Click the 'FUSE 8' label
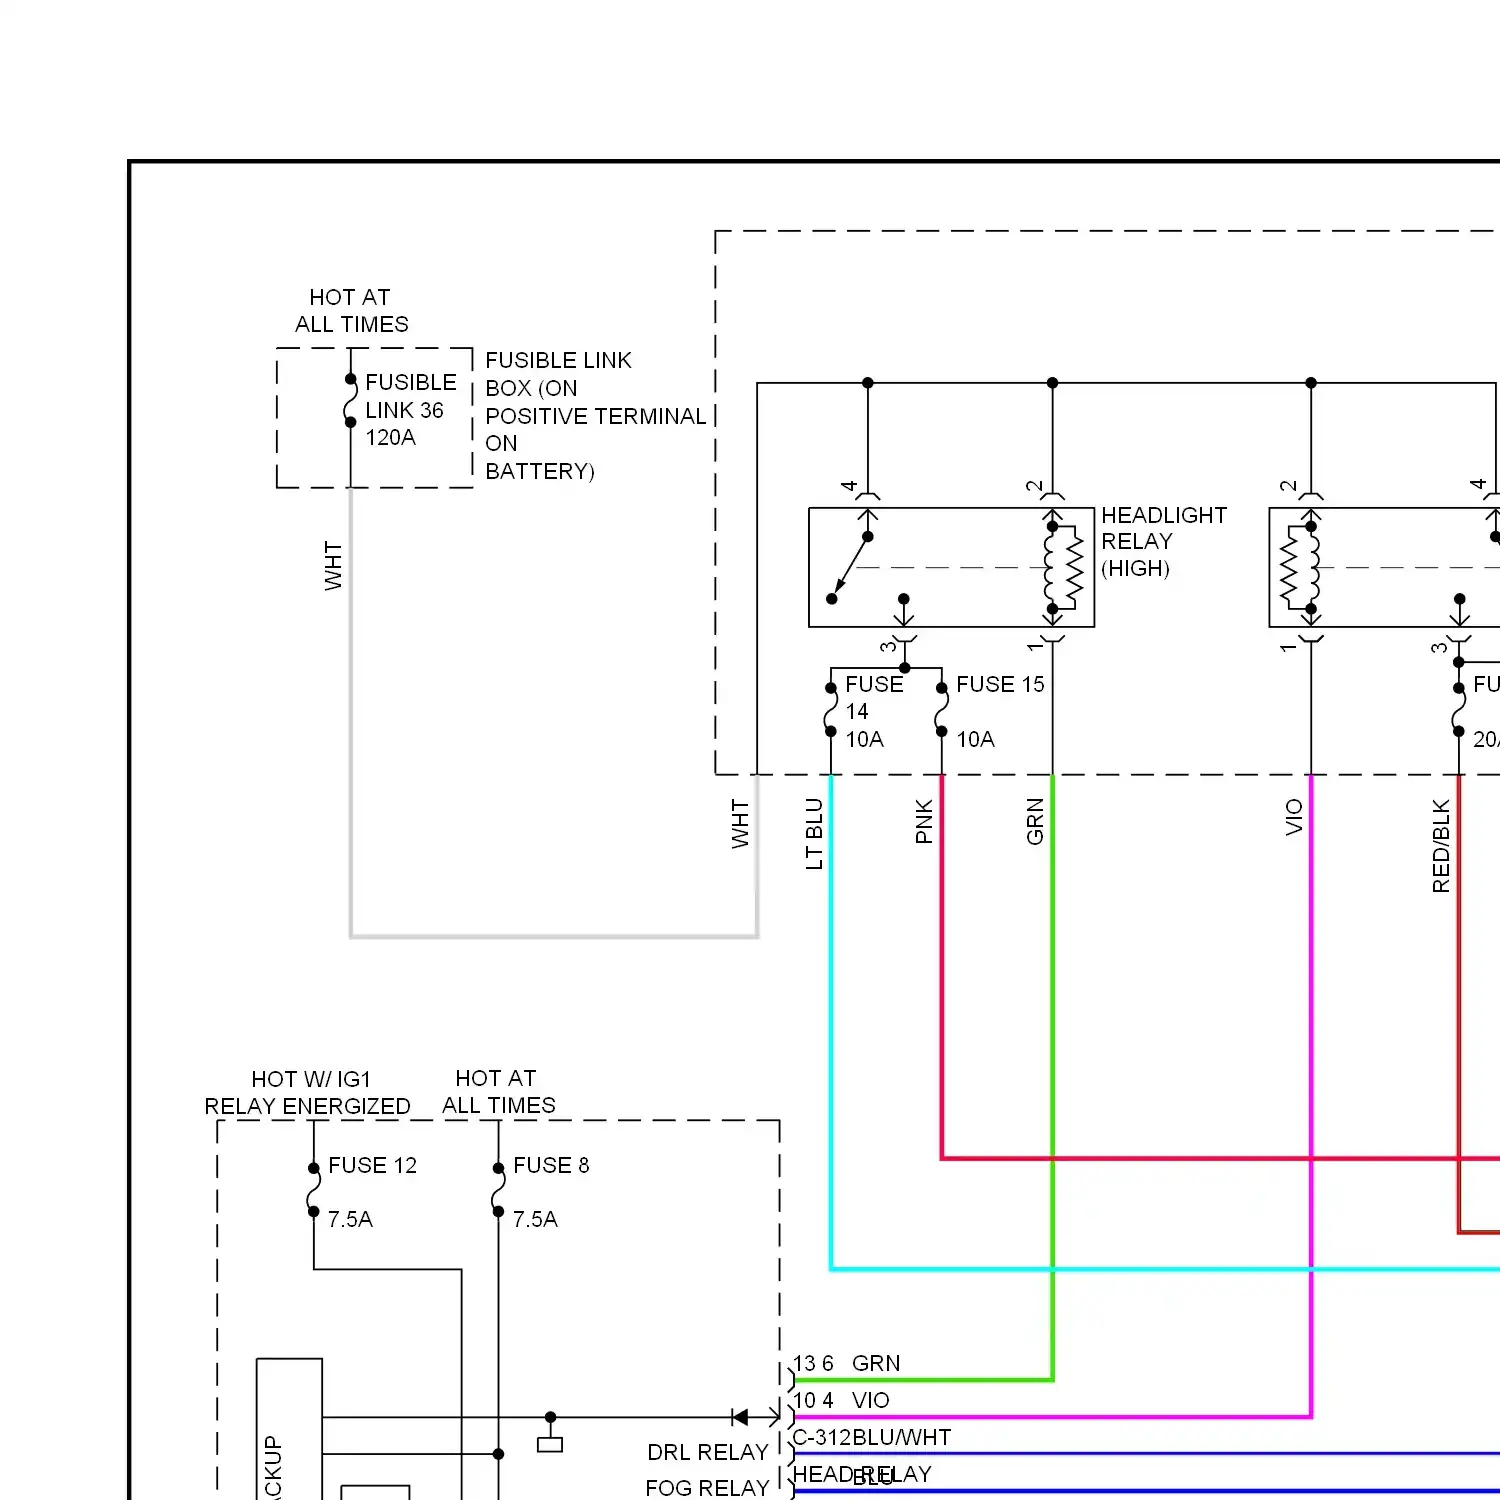1500x1500 pixels. (x=551, y=1165)
